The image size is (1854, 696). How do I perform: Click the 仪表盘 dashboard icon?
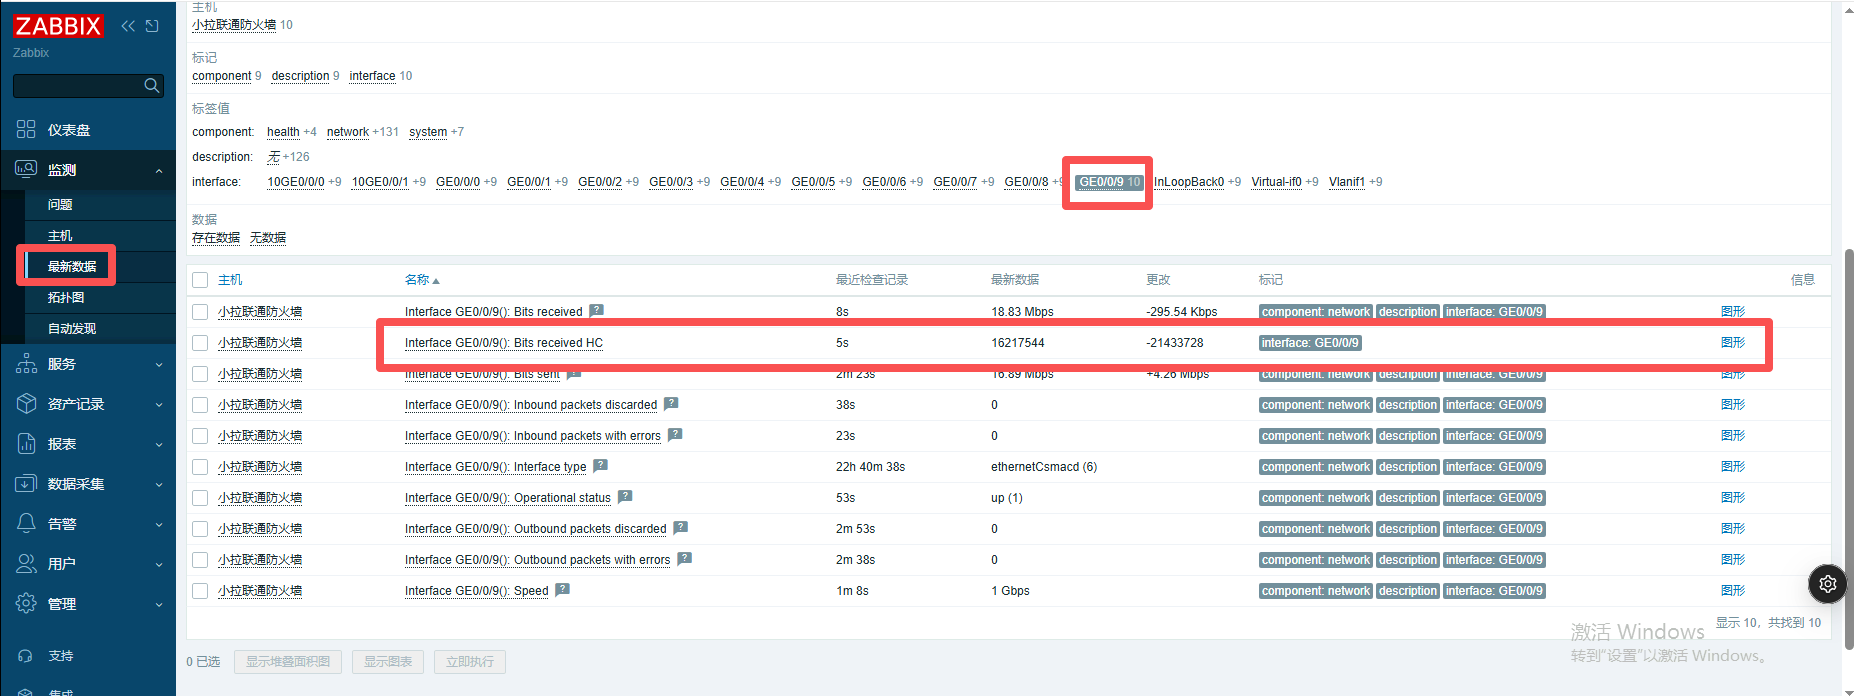26,129
